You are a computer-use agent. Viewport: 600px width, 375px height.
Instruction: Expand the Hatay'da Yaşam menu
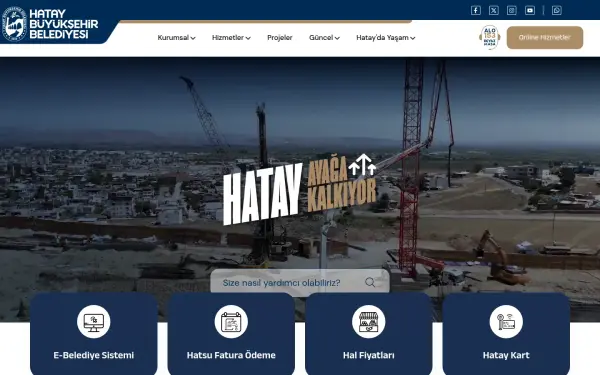point(386,38)
